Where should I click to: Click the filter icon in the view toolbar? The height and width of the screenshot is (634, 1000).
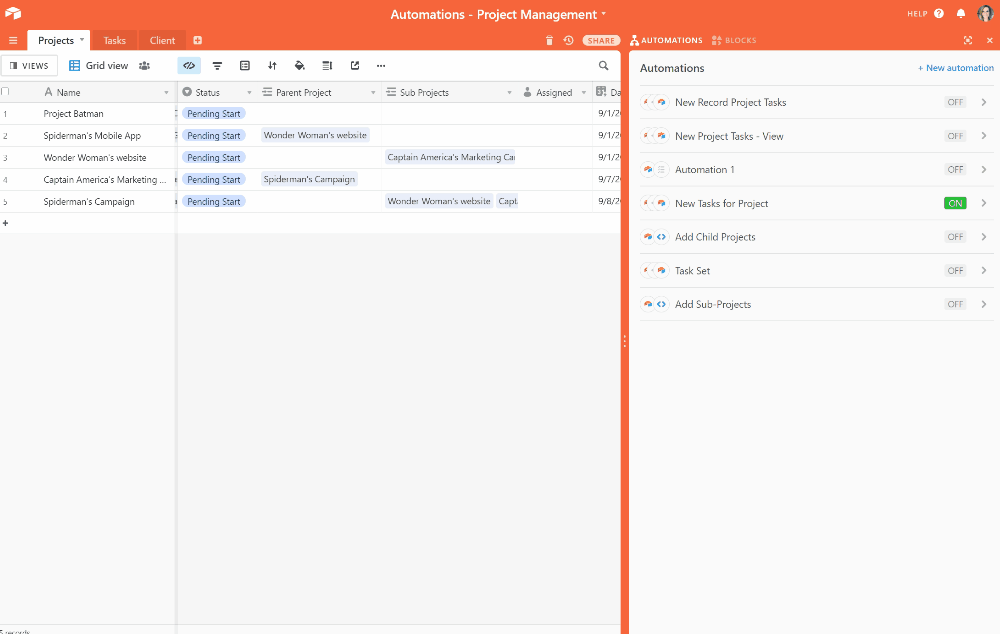217,66
